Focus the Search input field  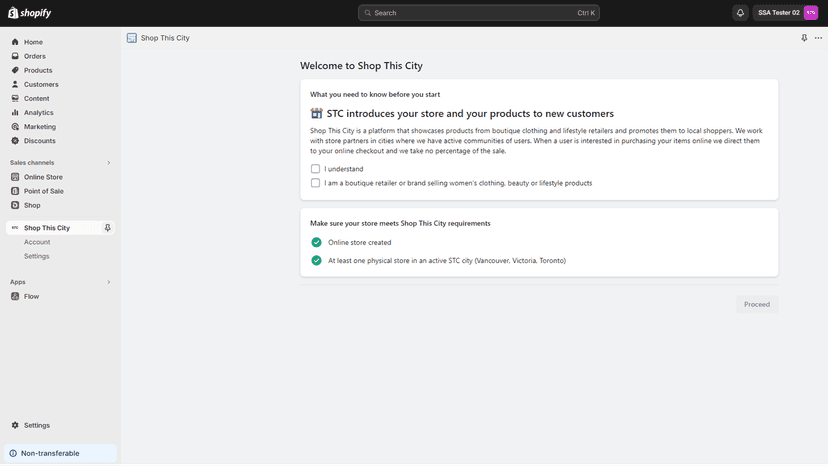click(x=478, y=13)
